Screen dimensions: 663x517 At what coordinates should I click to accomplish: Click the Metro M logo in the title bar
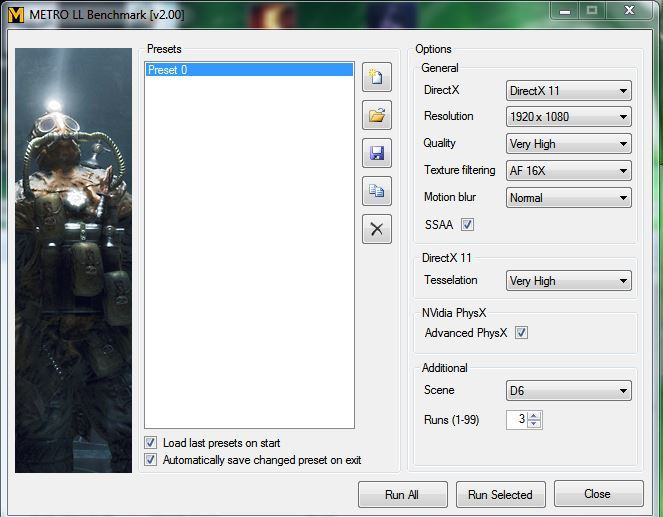coord(16,14)
